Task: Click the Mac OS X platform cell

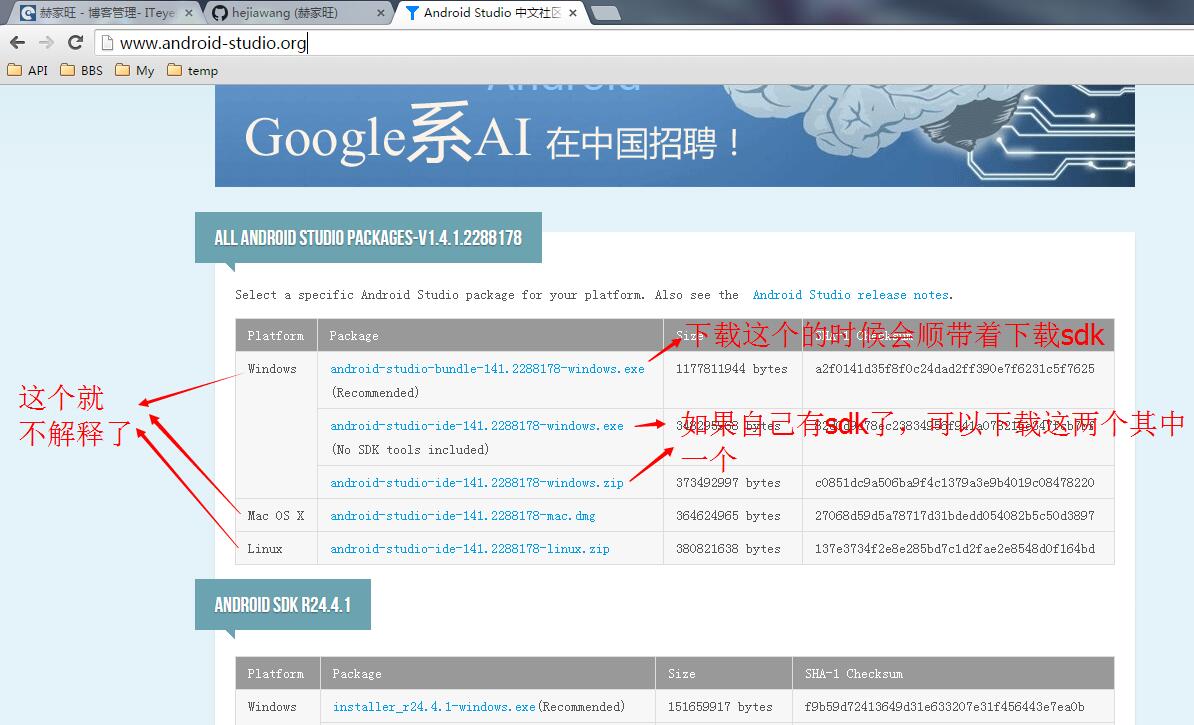Action: tap(276, 516)
